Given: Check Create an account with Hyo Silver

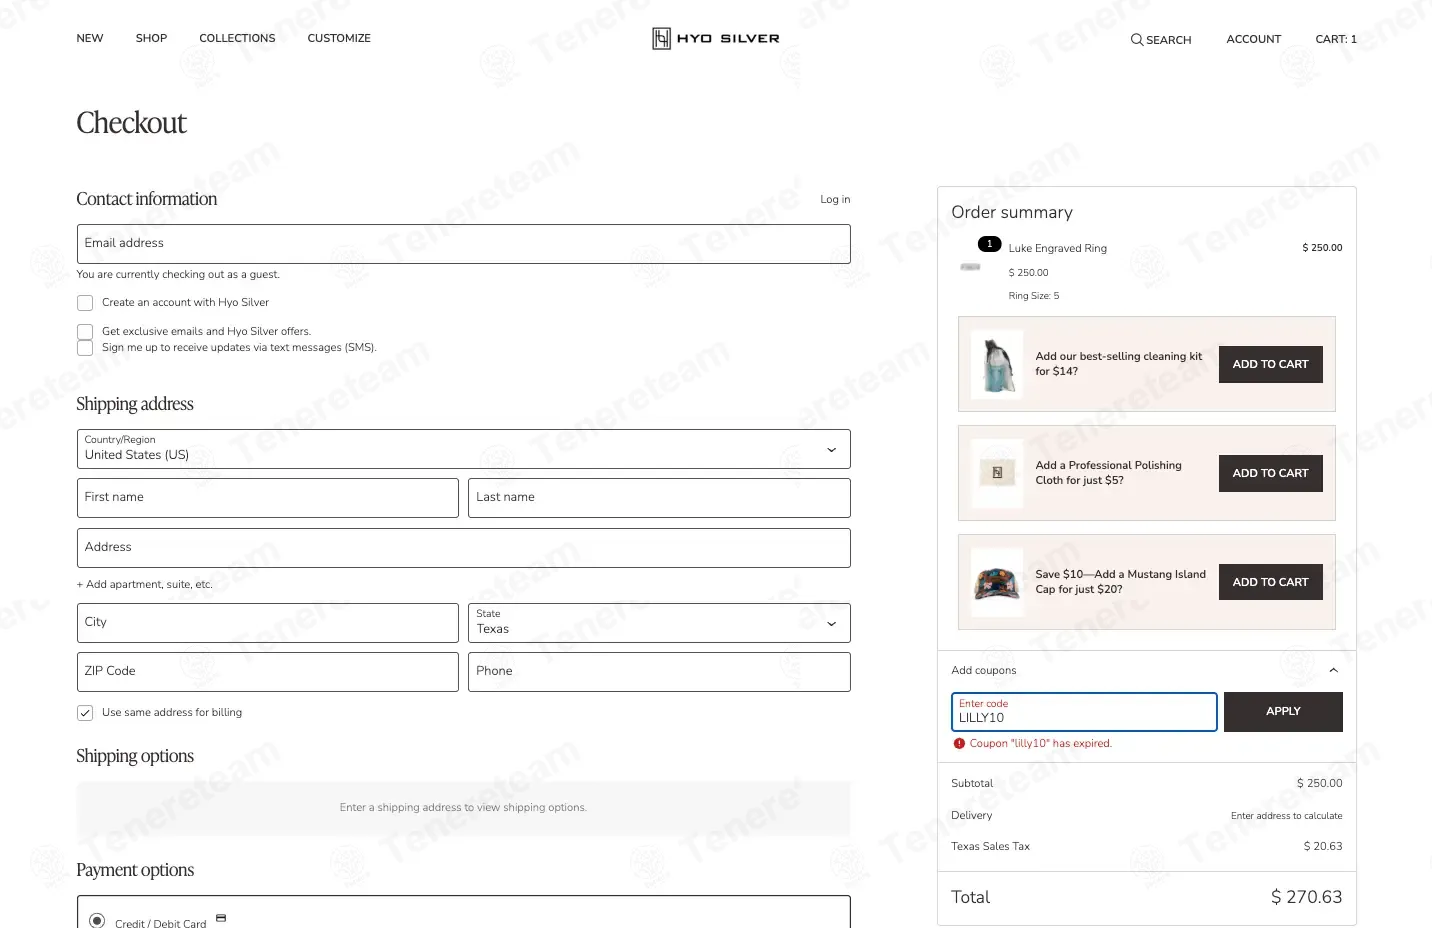Looking at the screenshot, I should click(x=85, y=303).
